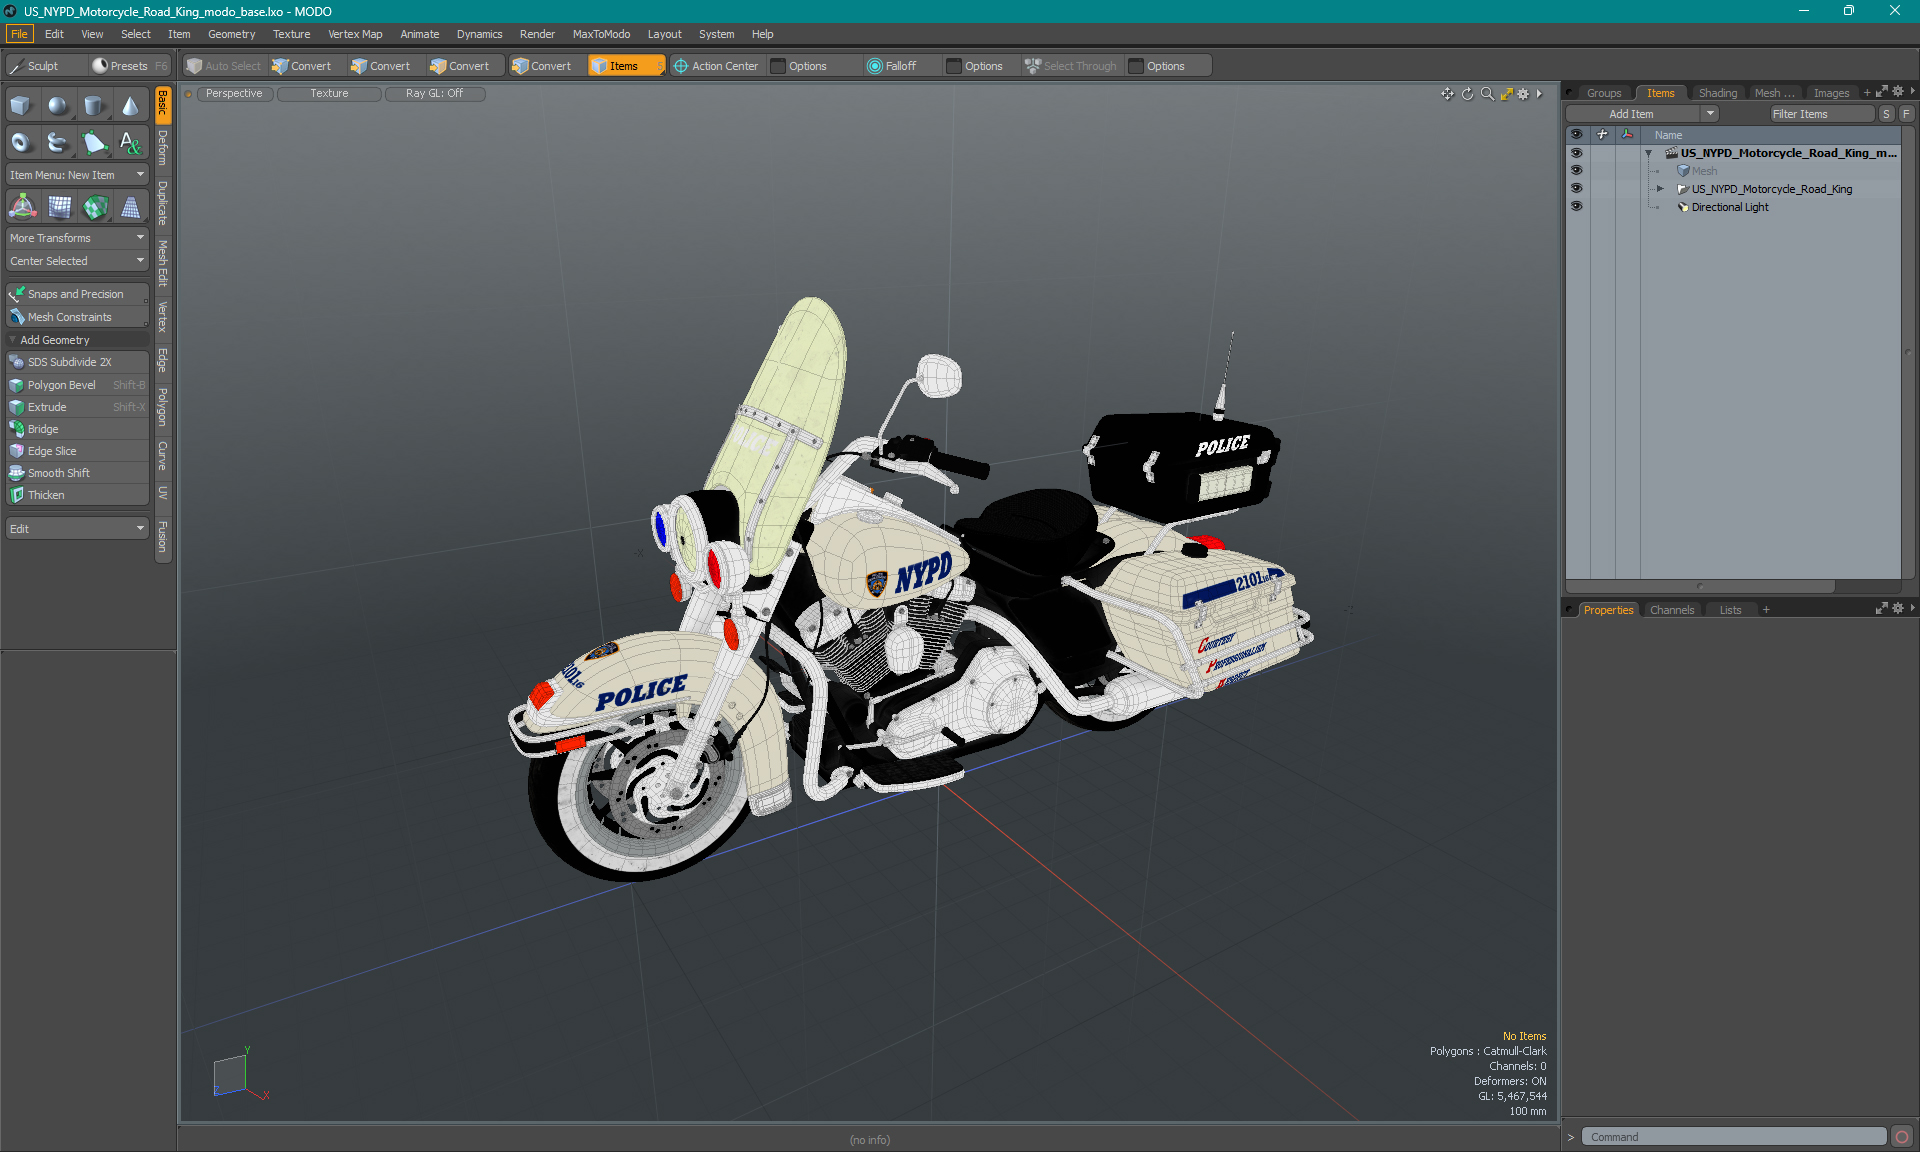Switch to the Shading tab

[1717, 93]
